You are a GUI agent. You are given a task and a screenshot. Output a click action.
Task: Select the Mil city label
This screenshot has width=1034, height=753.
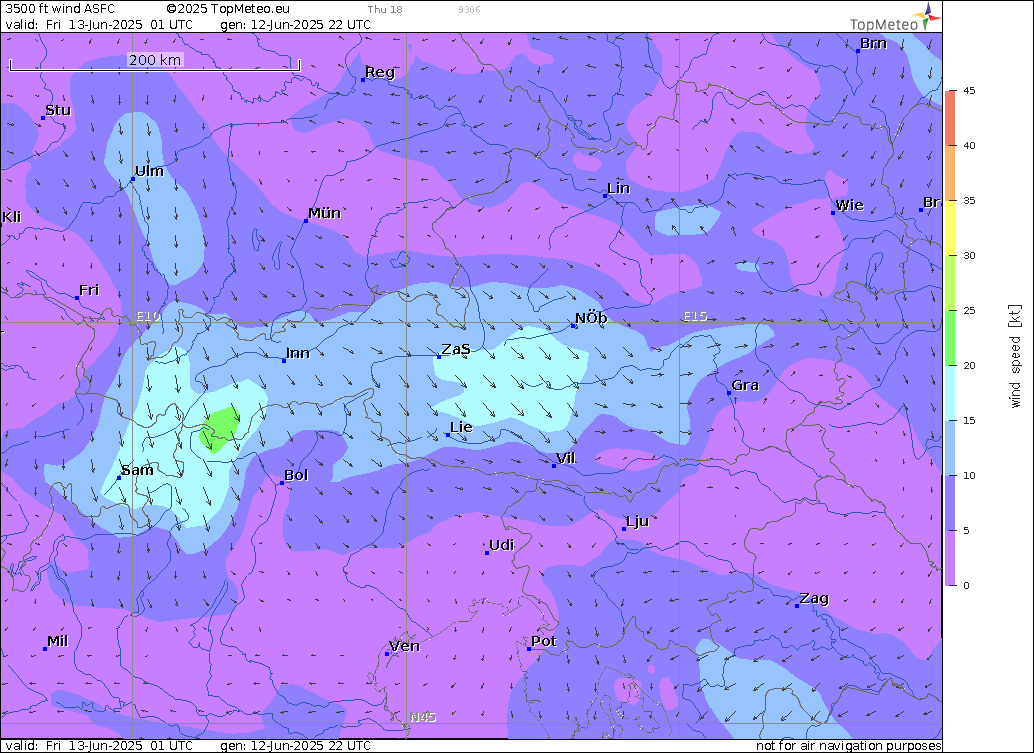pyautogui.click(x=57, y=641)
